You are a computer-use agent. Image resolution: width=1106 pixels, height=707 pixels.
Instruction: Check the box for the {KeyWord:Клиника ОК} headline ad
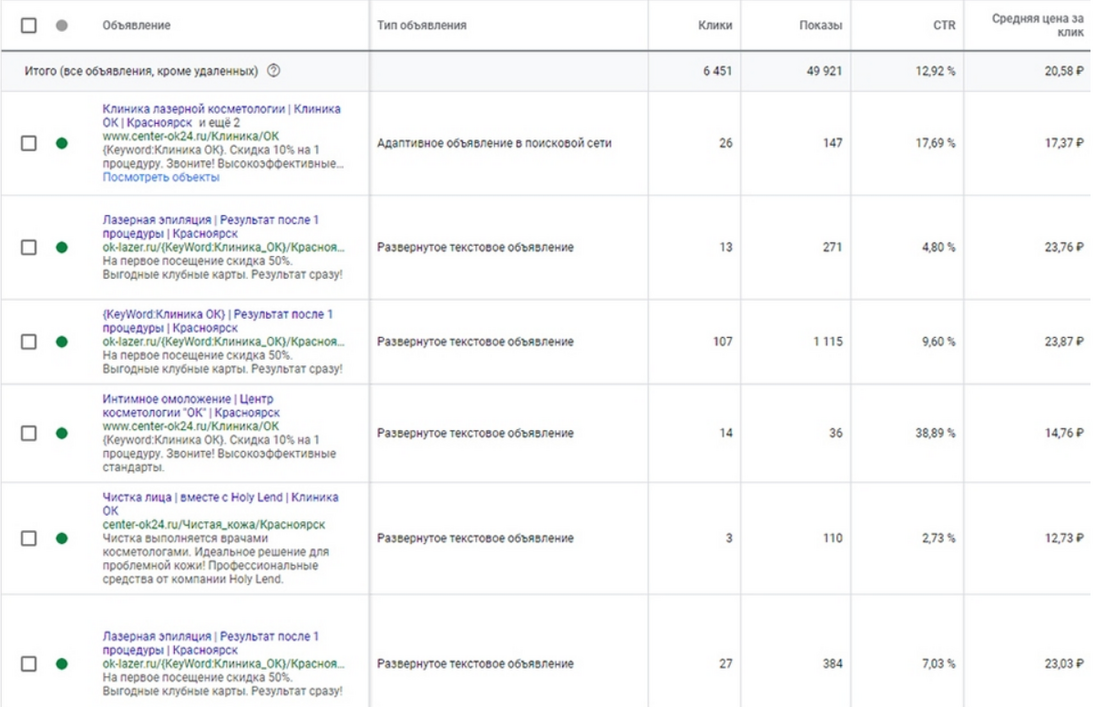[29, 342]
